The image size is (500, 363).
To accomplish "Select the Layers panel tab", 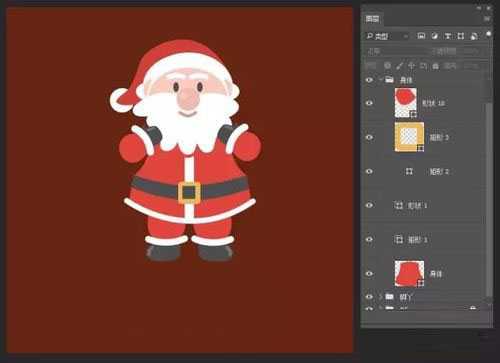I will [372, 19].
